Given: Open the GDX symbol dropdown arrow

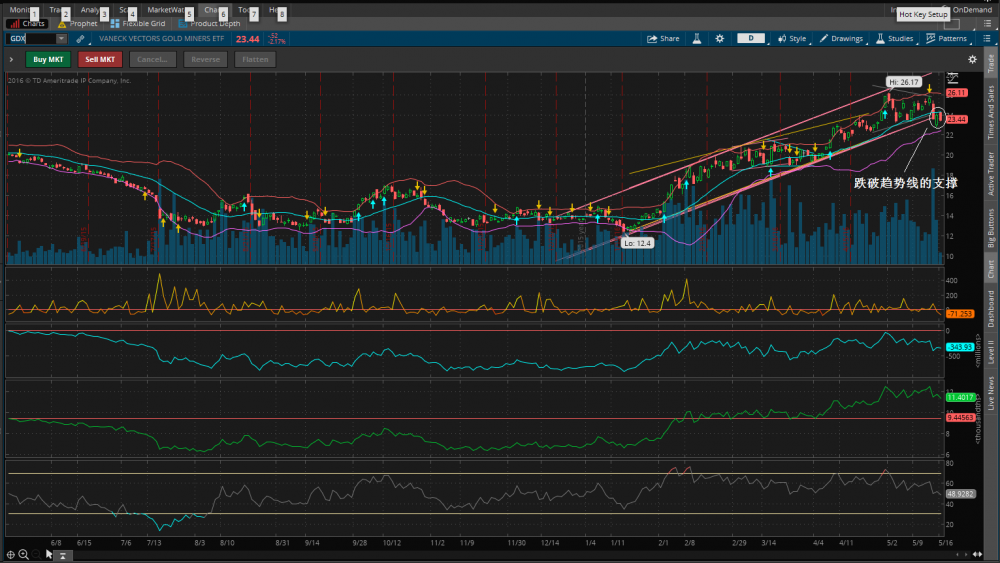Looking at the screenshot, I should pyautogui.click(x=62, y=39).
